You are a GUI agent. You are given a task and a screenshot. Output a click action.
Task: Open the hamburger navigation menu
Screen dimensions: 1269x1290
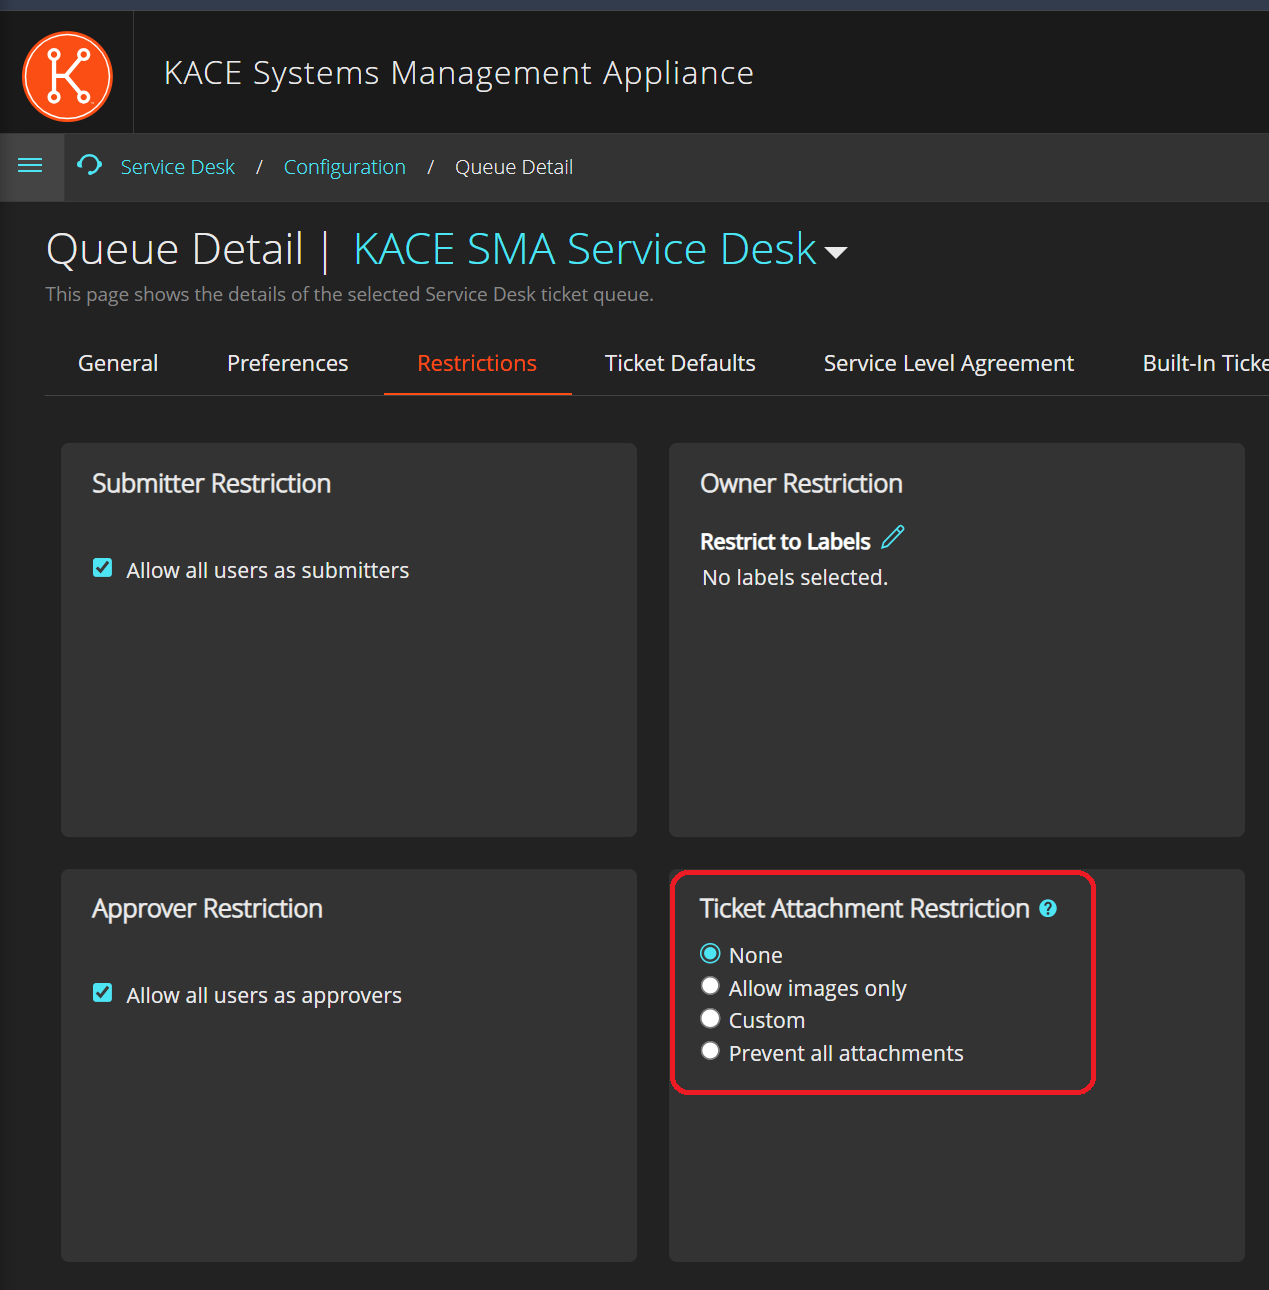click(30, 166)
